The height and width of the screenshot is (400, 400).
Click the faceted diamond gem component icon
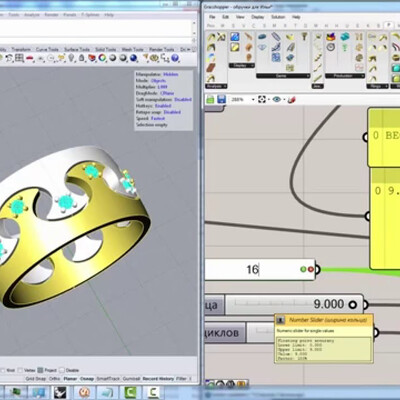[263, 48]
